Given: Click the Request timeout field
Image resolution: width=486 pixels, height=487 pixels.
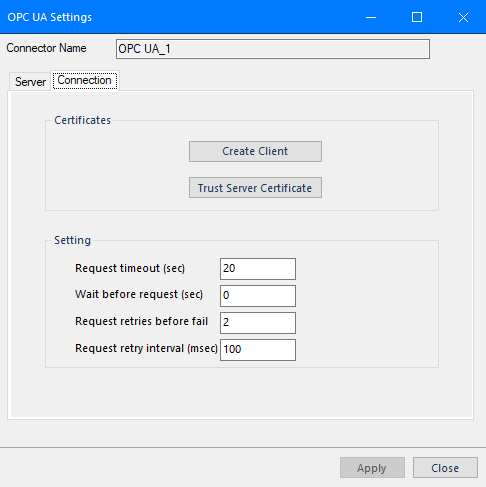Looking at the screenshot, I should 258,269.
